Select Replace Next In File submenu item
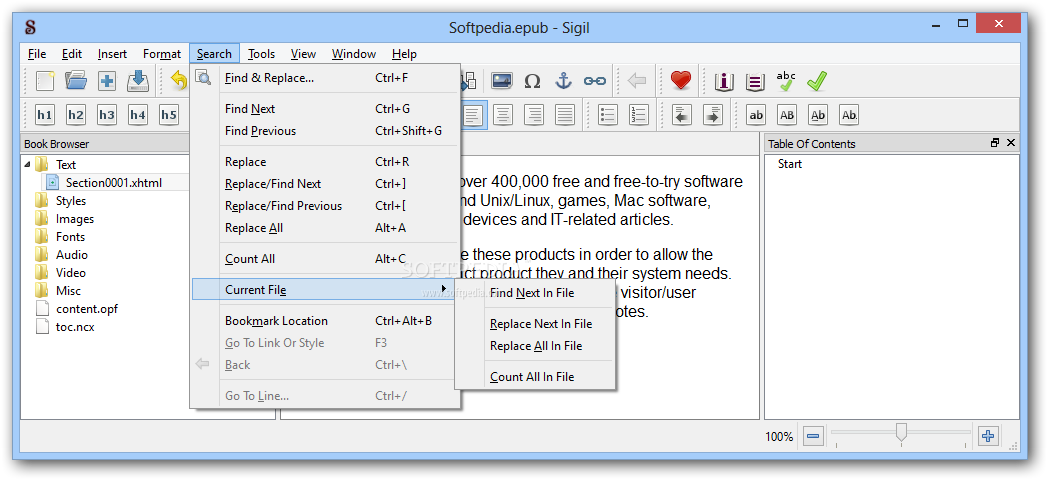The image size is (1048, 480). [535, 324]
